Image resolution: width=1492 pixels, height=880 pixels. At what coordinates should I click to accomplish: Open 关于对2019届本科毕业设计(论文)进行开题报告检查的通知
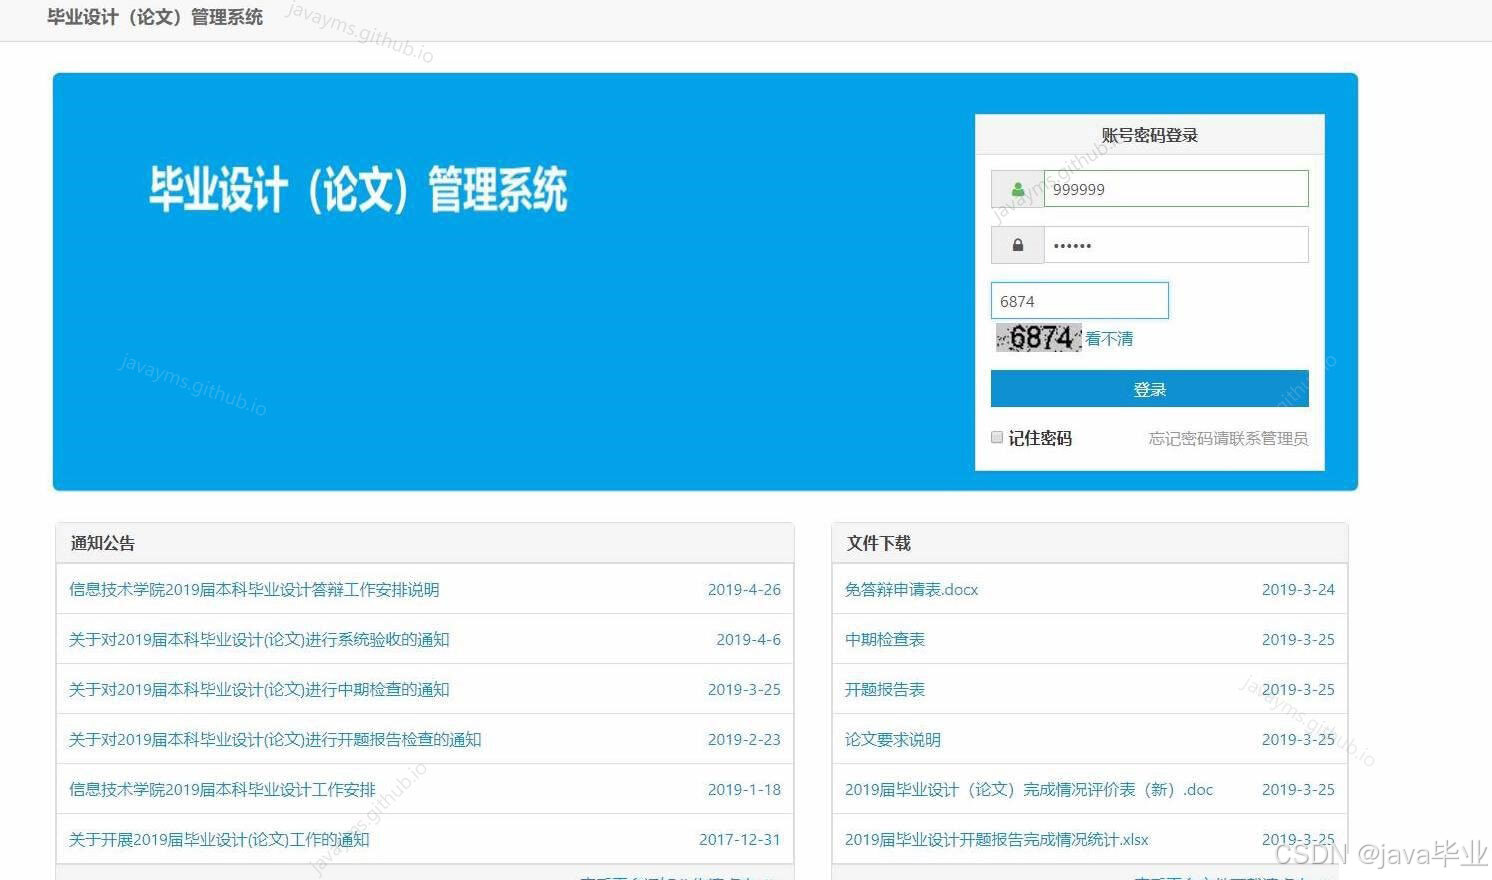pyautogui.click(x=275, y=739)
